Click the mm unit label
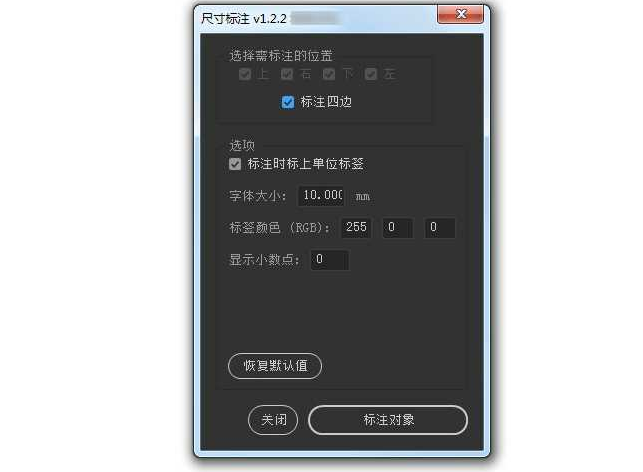 [x=363, y=197]
